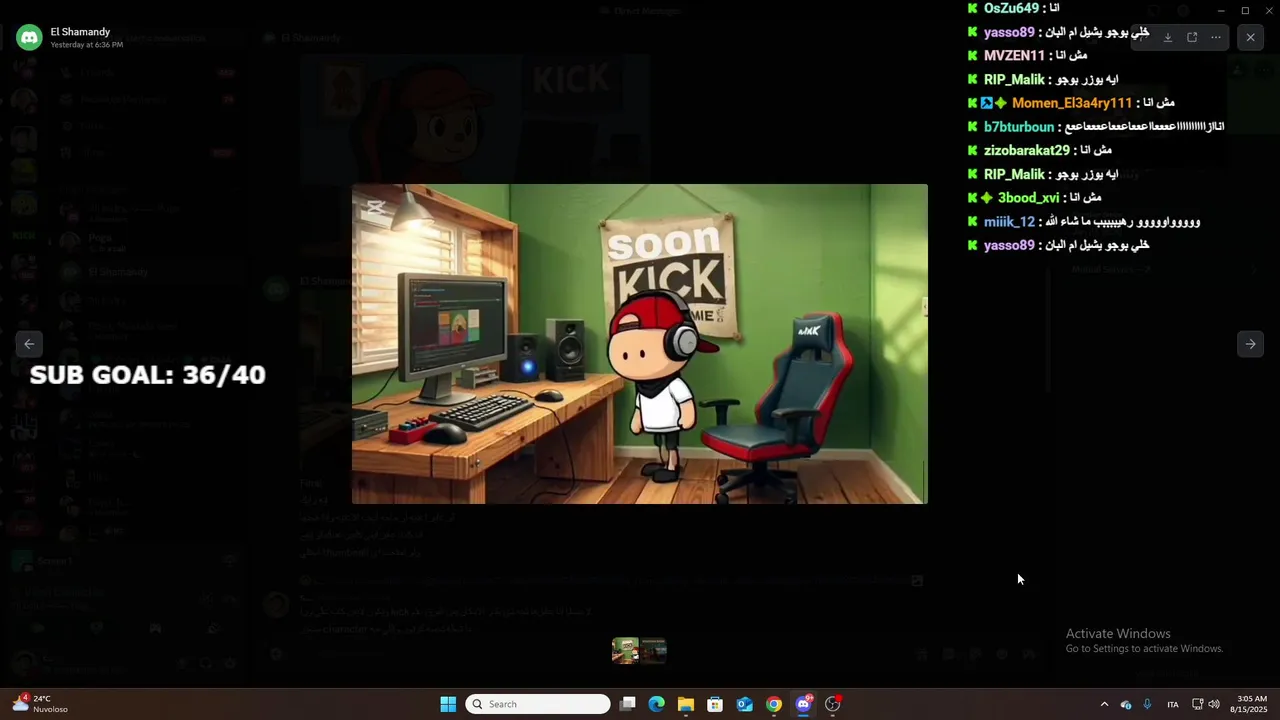Open Outlook from the taskbar

point(744,704)
